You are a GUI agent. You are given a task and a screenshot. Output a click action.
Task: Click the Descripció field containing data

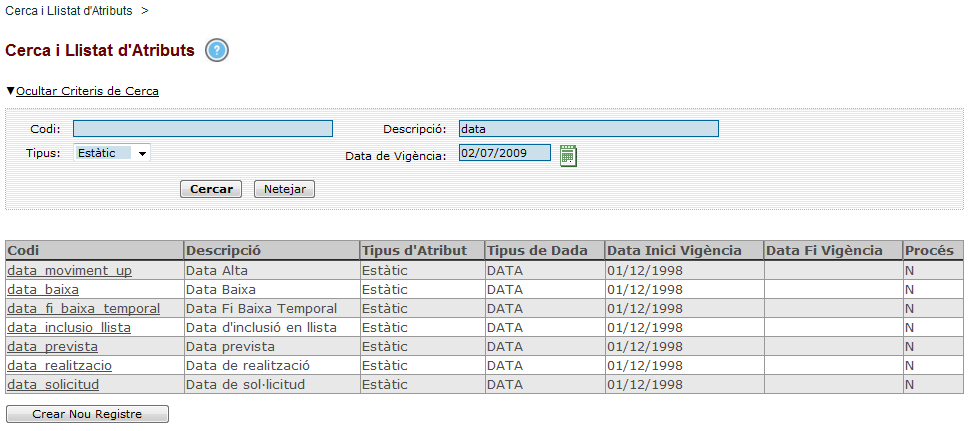pos(589,129)
